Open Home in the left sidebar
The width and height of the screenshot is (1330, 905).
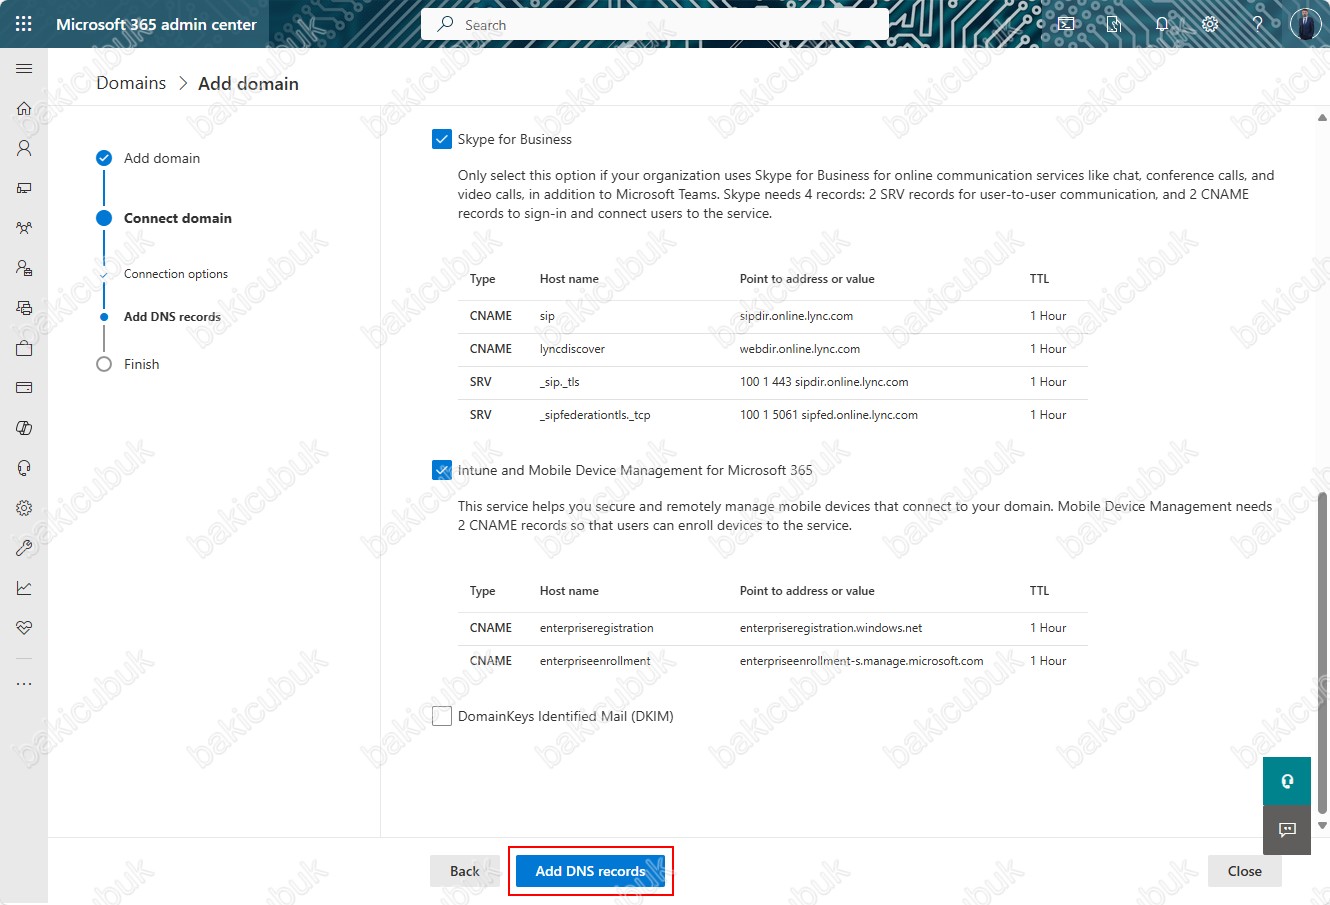24,108
